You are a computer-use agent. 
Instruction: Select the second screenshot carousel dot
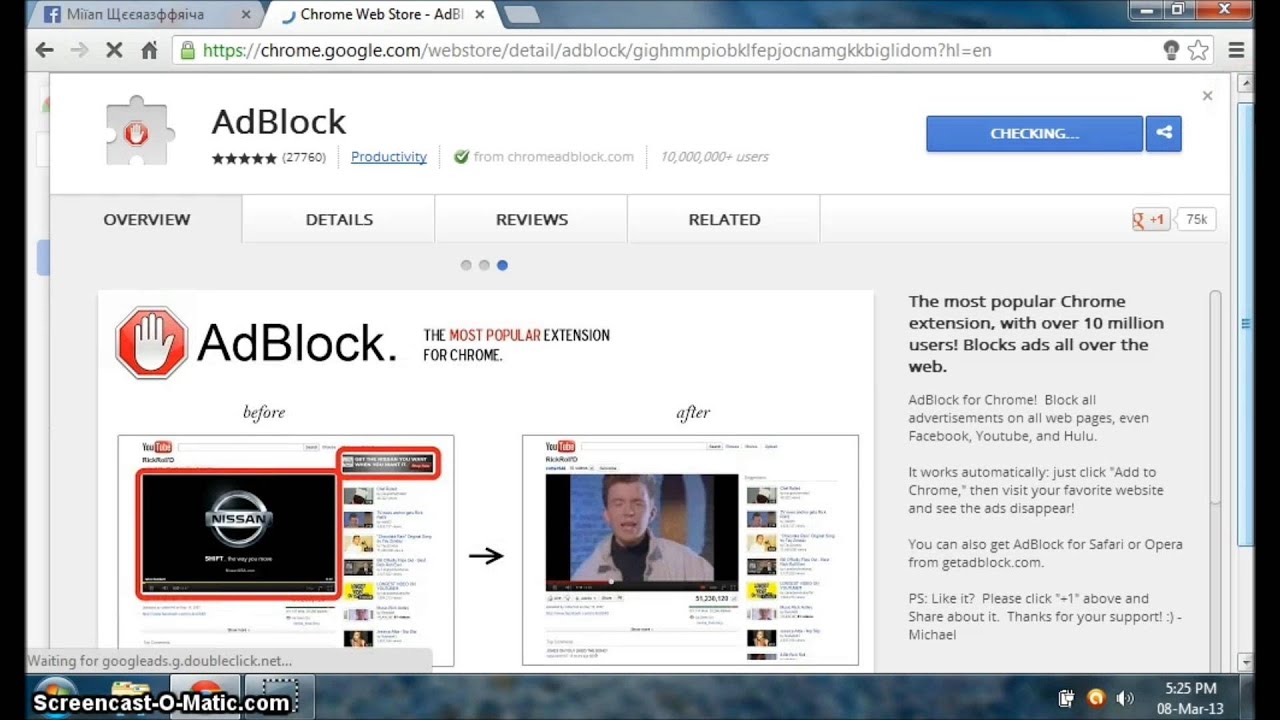point(484,265)
